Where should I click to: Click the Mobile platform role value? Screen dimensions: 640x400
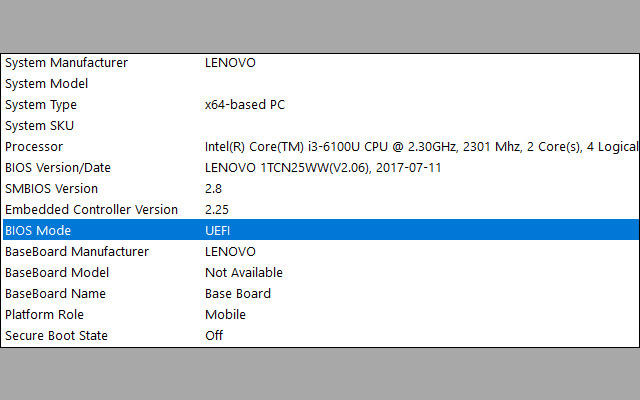[225, 315]
